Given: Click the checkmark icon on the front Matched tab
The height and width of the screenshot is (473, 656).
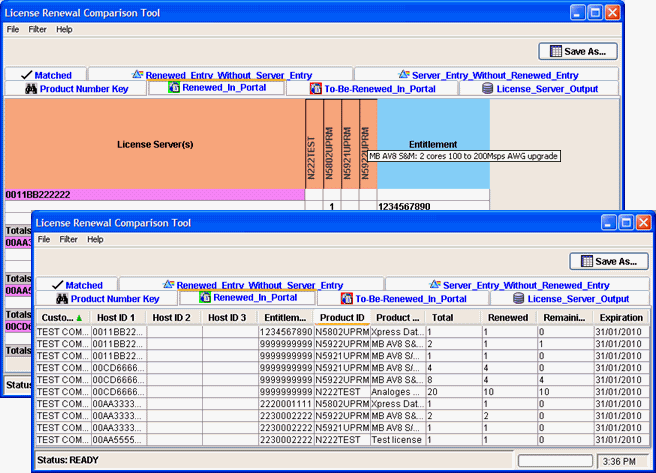Looking at the screenshot, I should tap(56, 285).
